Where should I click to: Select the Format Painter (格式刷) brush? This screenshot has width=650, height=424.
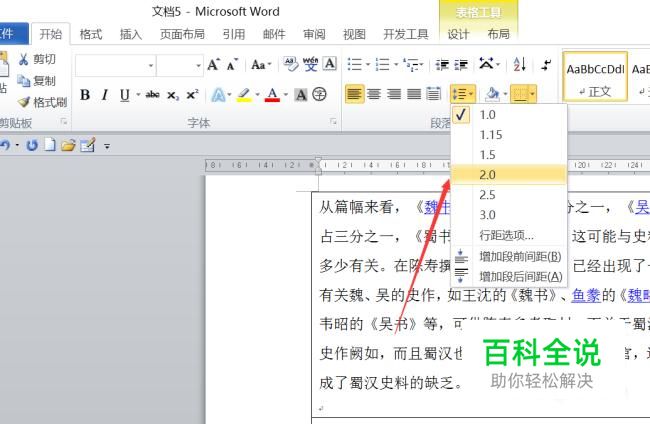pos(24,102)
